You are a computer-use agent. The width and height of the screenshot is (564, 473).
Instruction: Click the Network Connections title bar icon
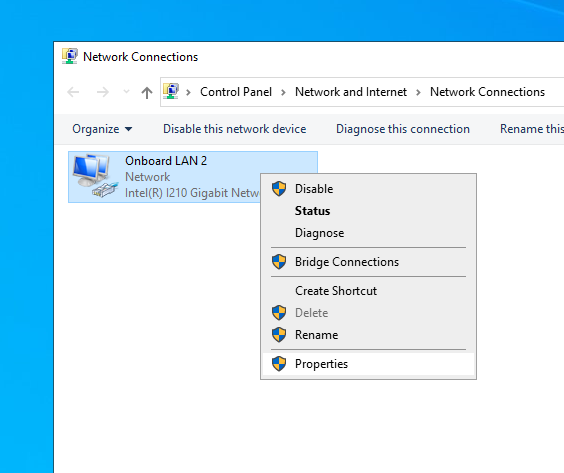pos(70,56)
